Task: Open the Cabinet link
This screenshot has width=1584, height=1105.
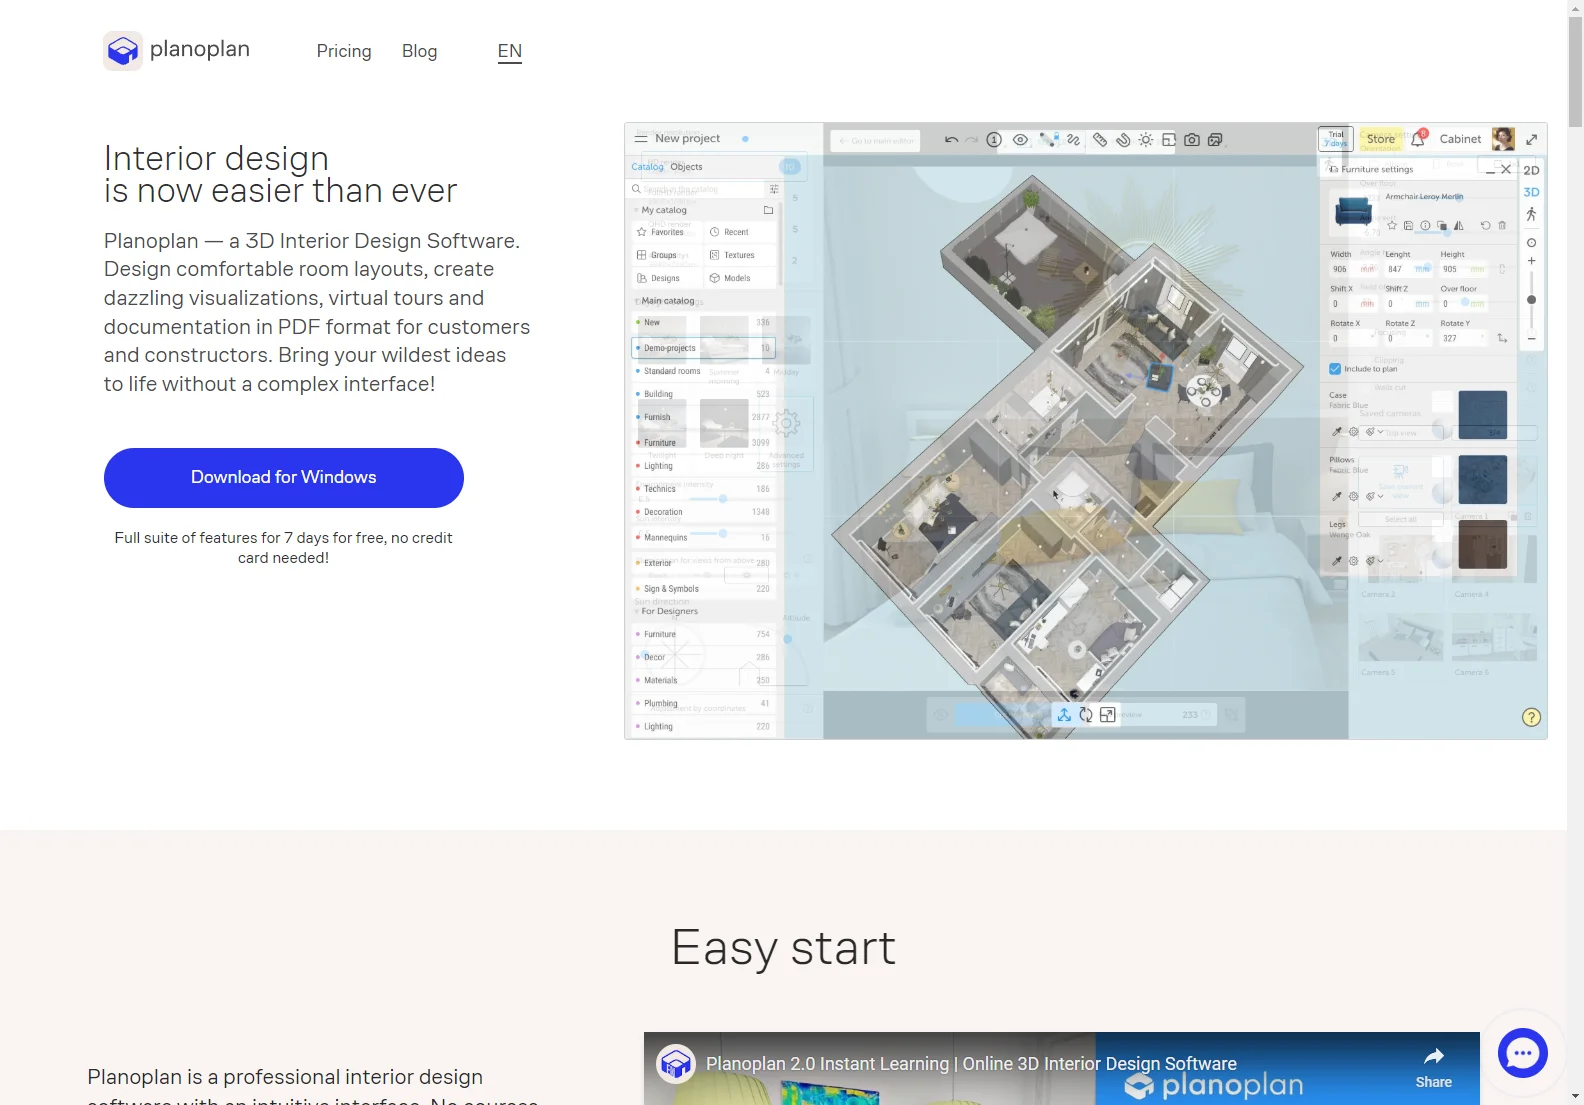Action: pos(1460,139)
